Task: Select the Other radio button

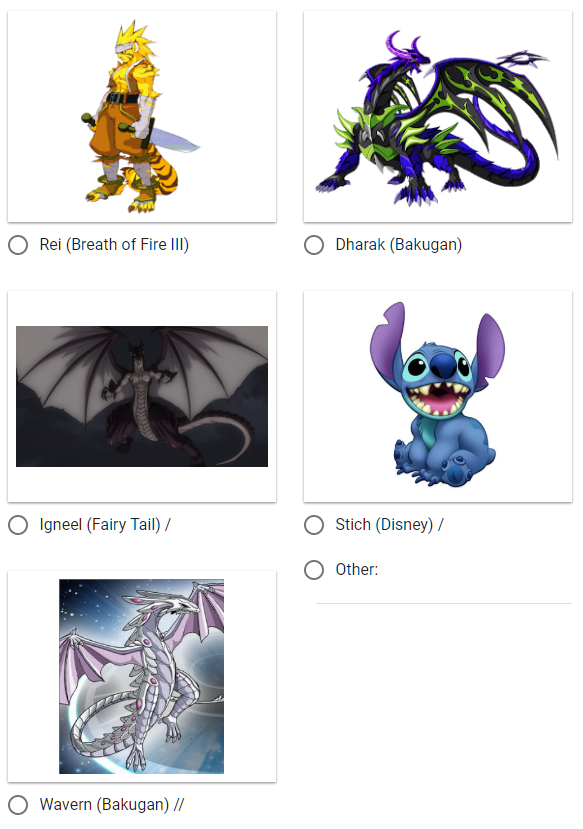Action: point(314,570)
